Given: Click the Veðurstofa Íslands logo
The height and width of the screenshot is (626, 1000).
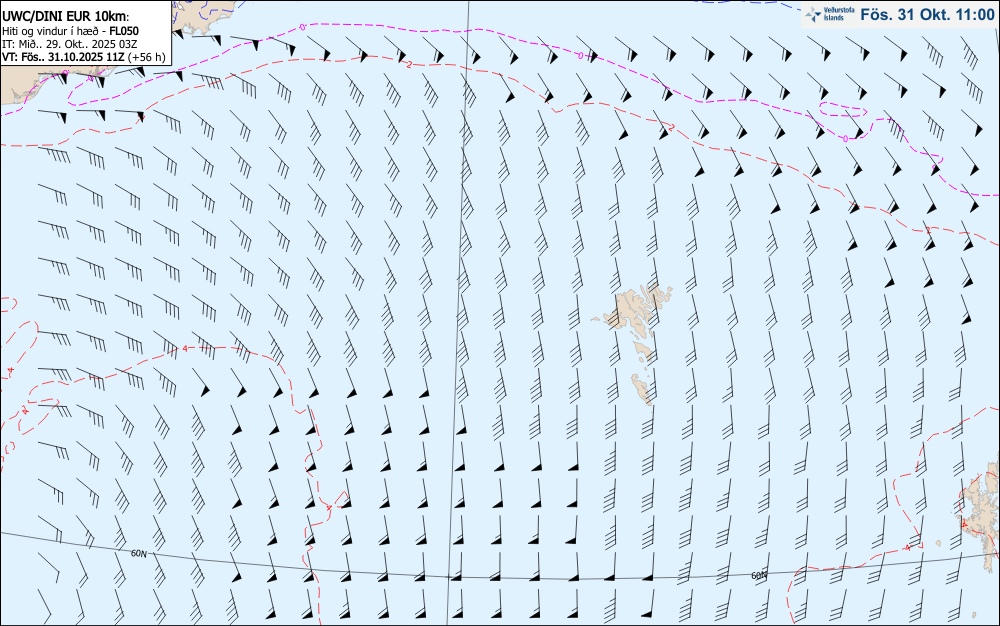Looking at the screenshot, I should (x=829, y=14).
